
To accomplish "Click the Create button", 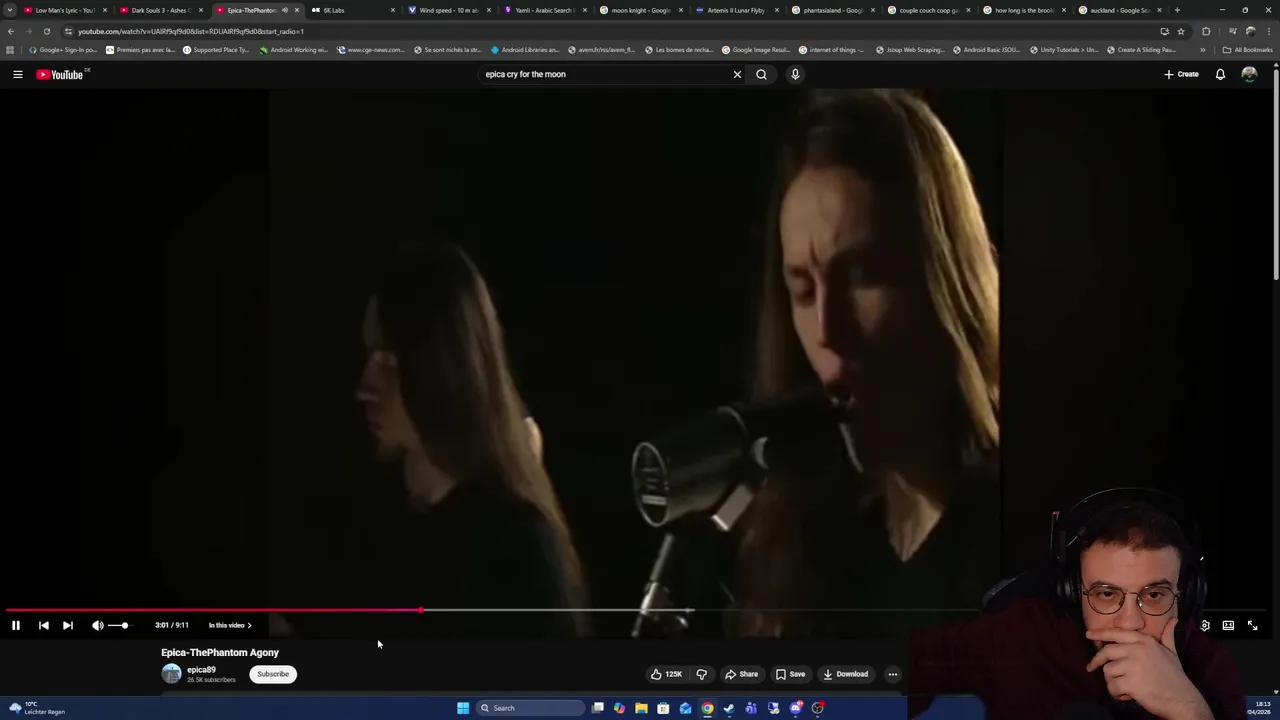I will tap(1181, 74).
